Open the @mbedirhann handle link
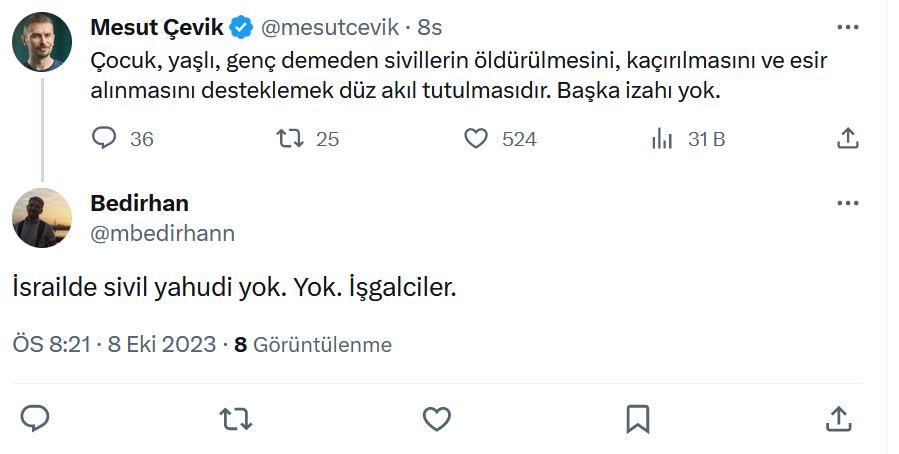 click(162, 233)
